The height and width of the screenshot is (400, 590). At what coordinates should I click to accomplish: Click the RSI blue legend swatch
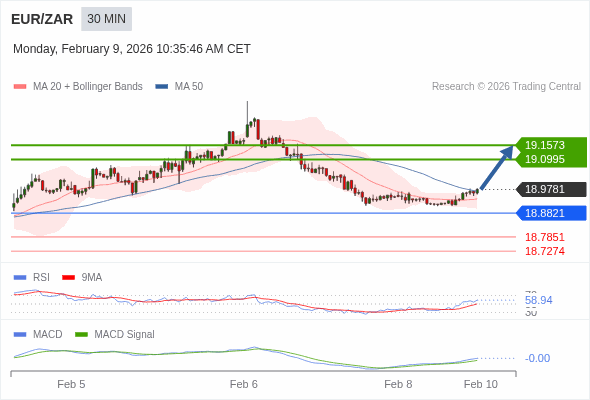20,278
